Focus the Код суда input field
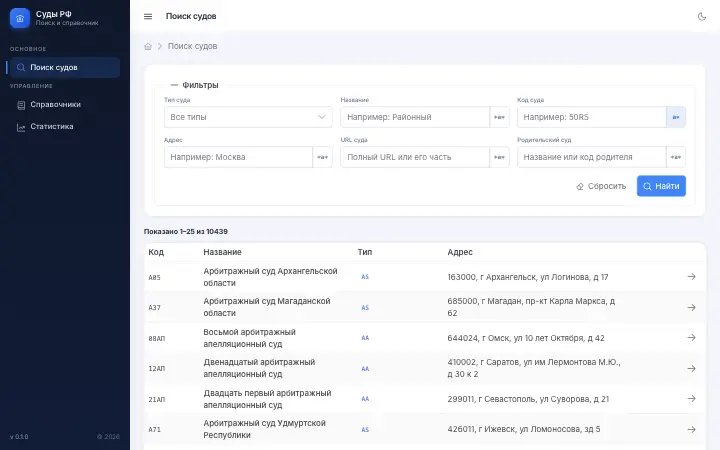The image size is (720, 450). 591,117
